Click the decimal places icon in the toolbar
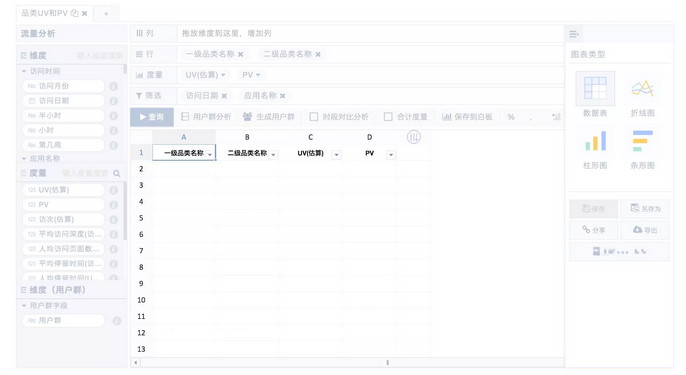 [556, 117]
